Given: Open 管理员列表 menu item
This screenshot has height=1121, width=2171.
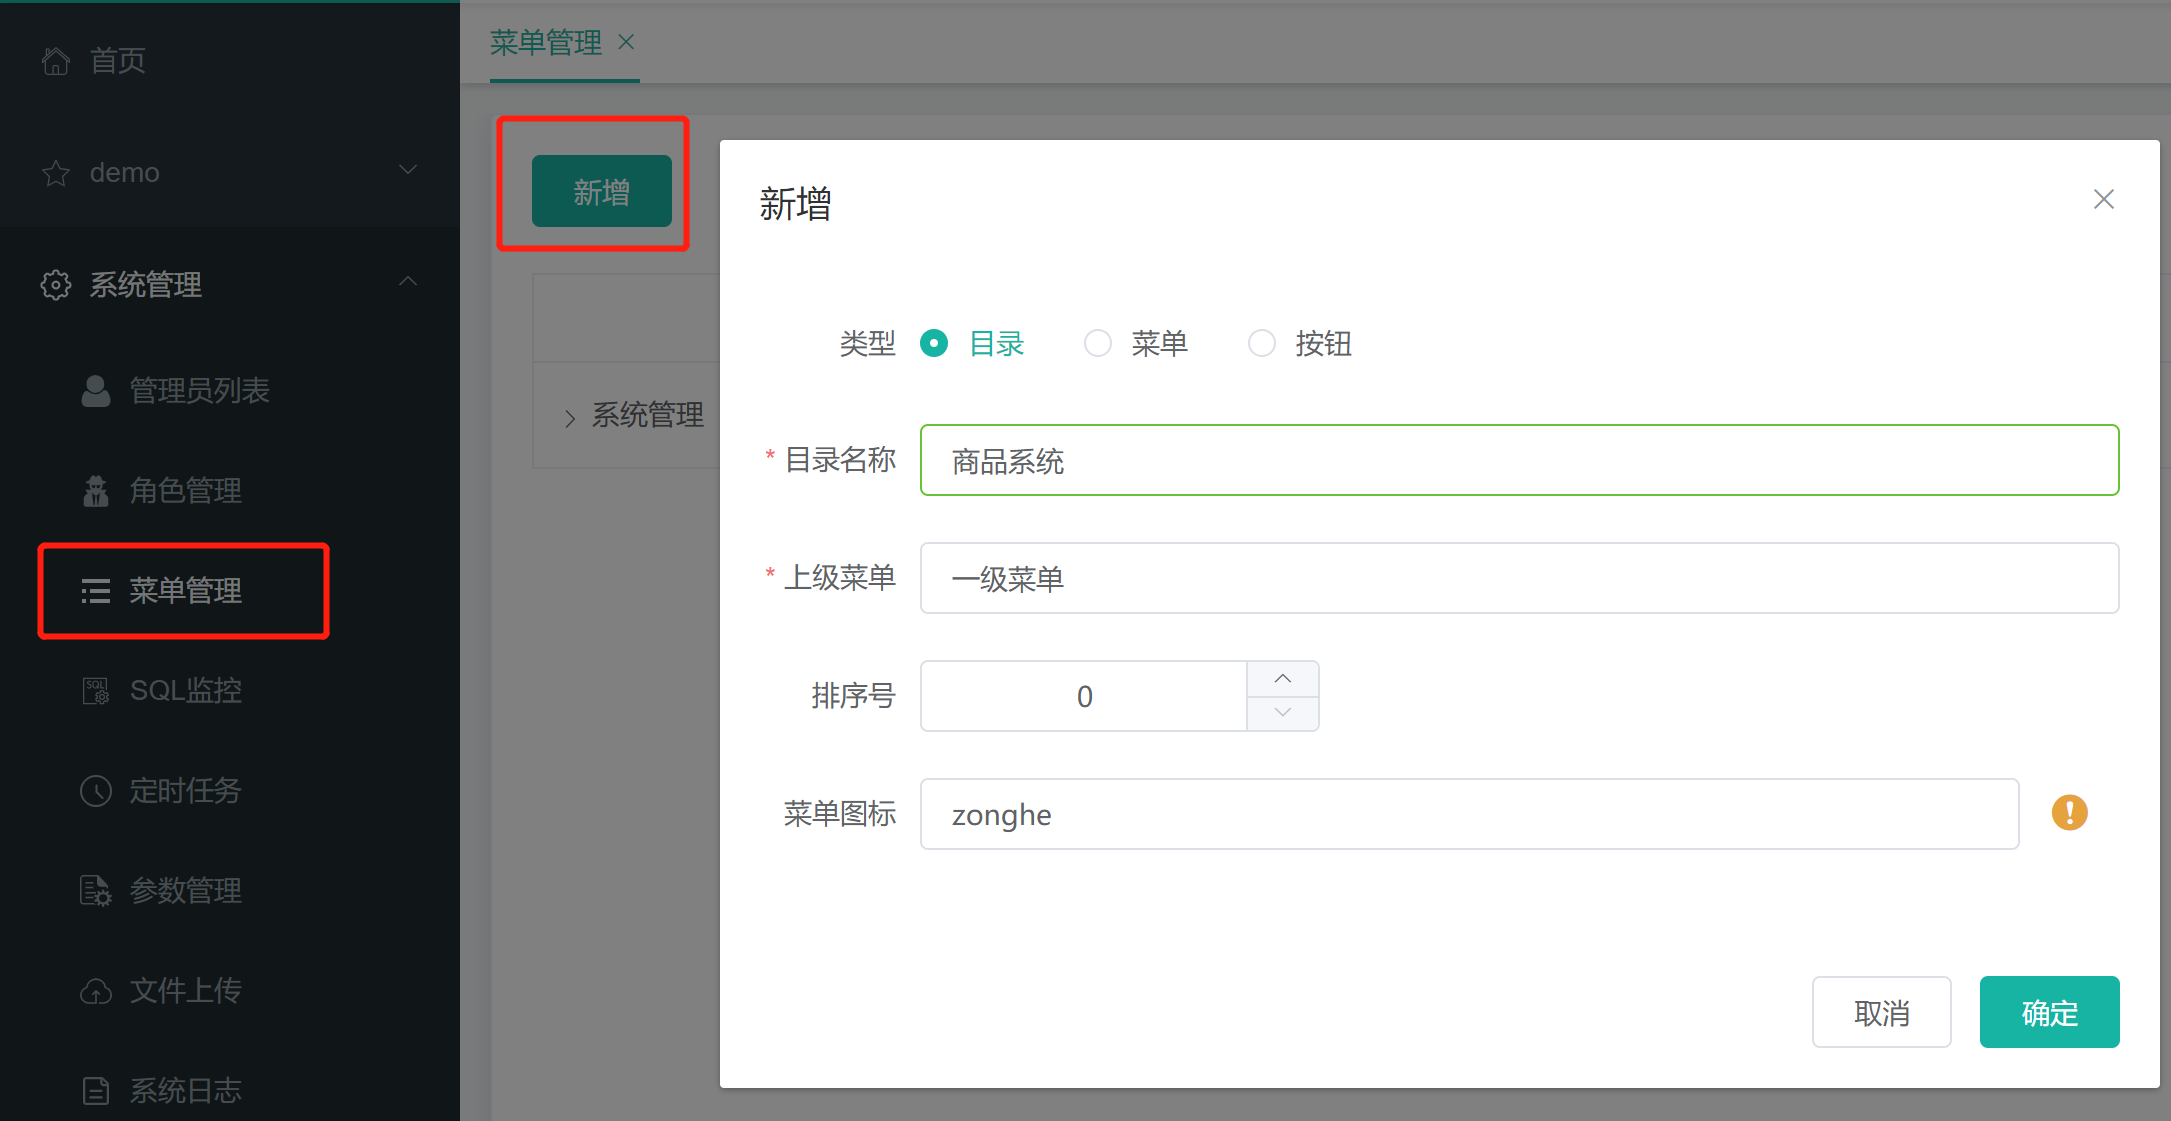Looking at the screenshot, I should pyautogui.click(x=230, y=391).
